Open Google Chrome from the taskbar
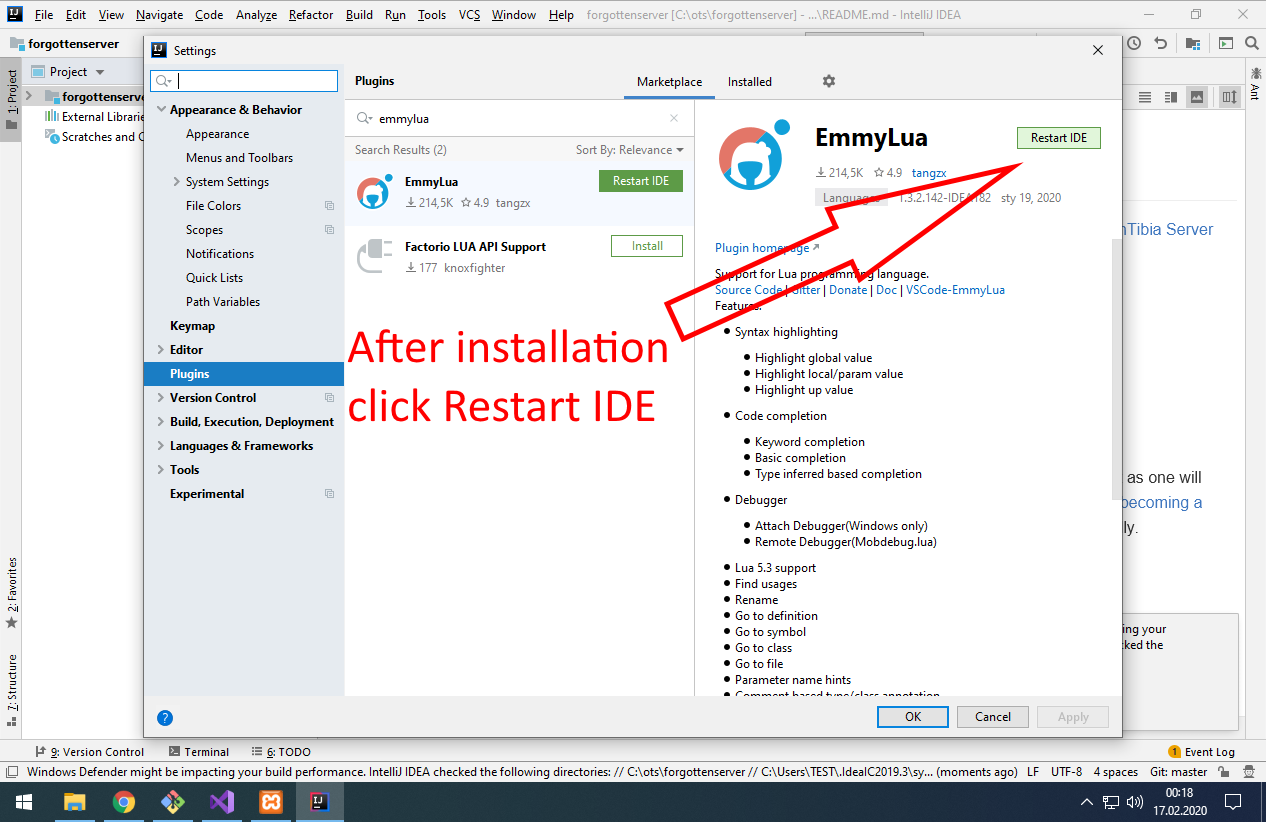 point(124,802)
